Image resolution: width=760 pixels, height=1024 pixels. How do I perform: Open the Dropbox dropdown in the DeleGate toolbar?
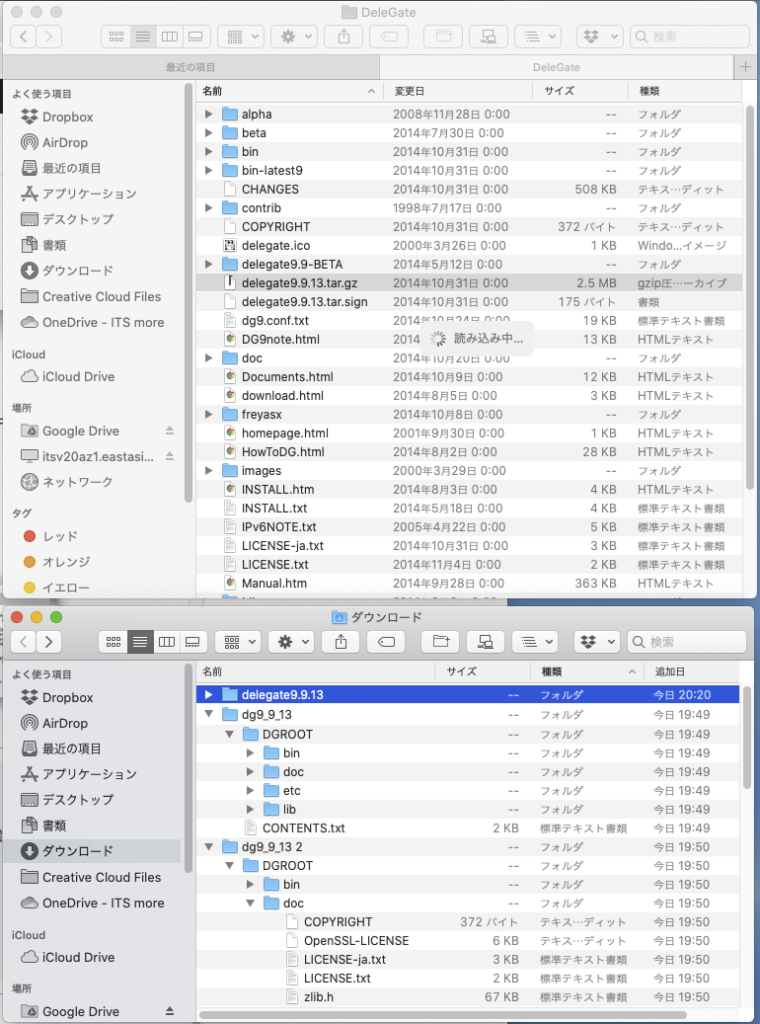[x=601, y=37]
